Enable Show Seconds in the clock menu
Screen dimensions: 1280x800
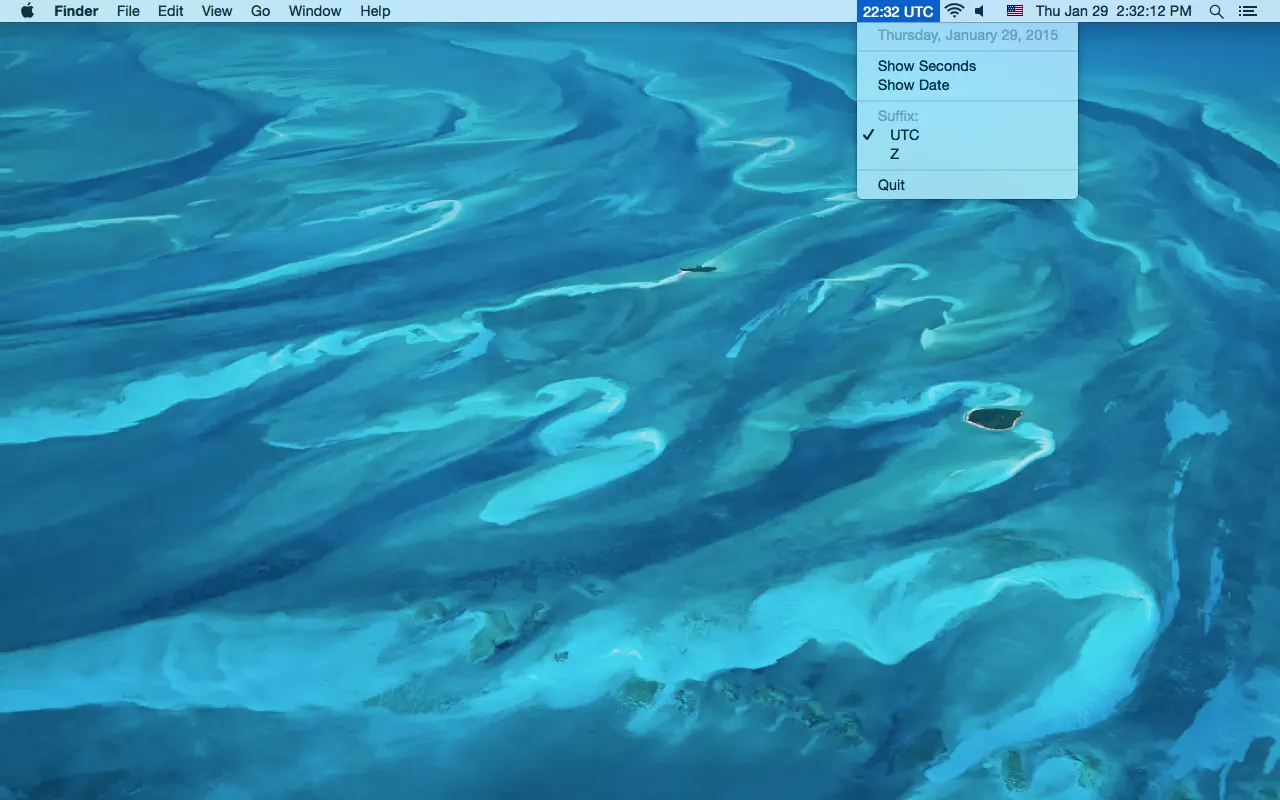[926, 66]
